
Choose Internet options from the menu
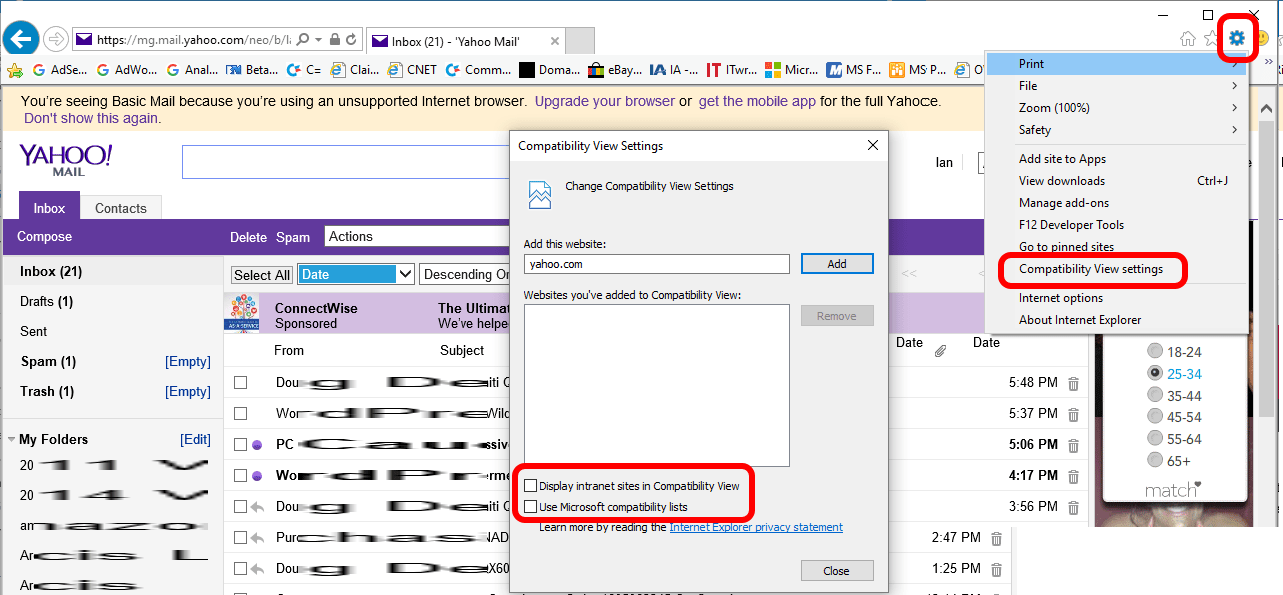click(x=1060, y=298)
